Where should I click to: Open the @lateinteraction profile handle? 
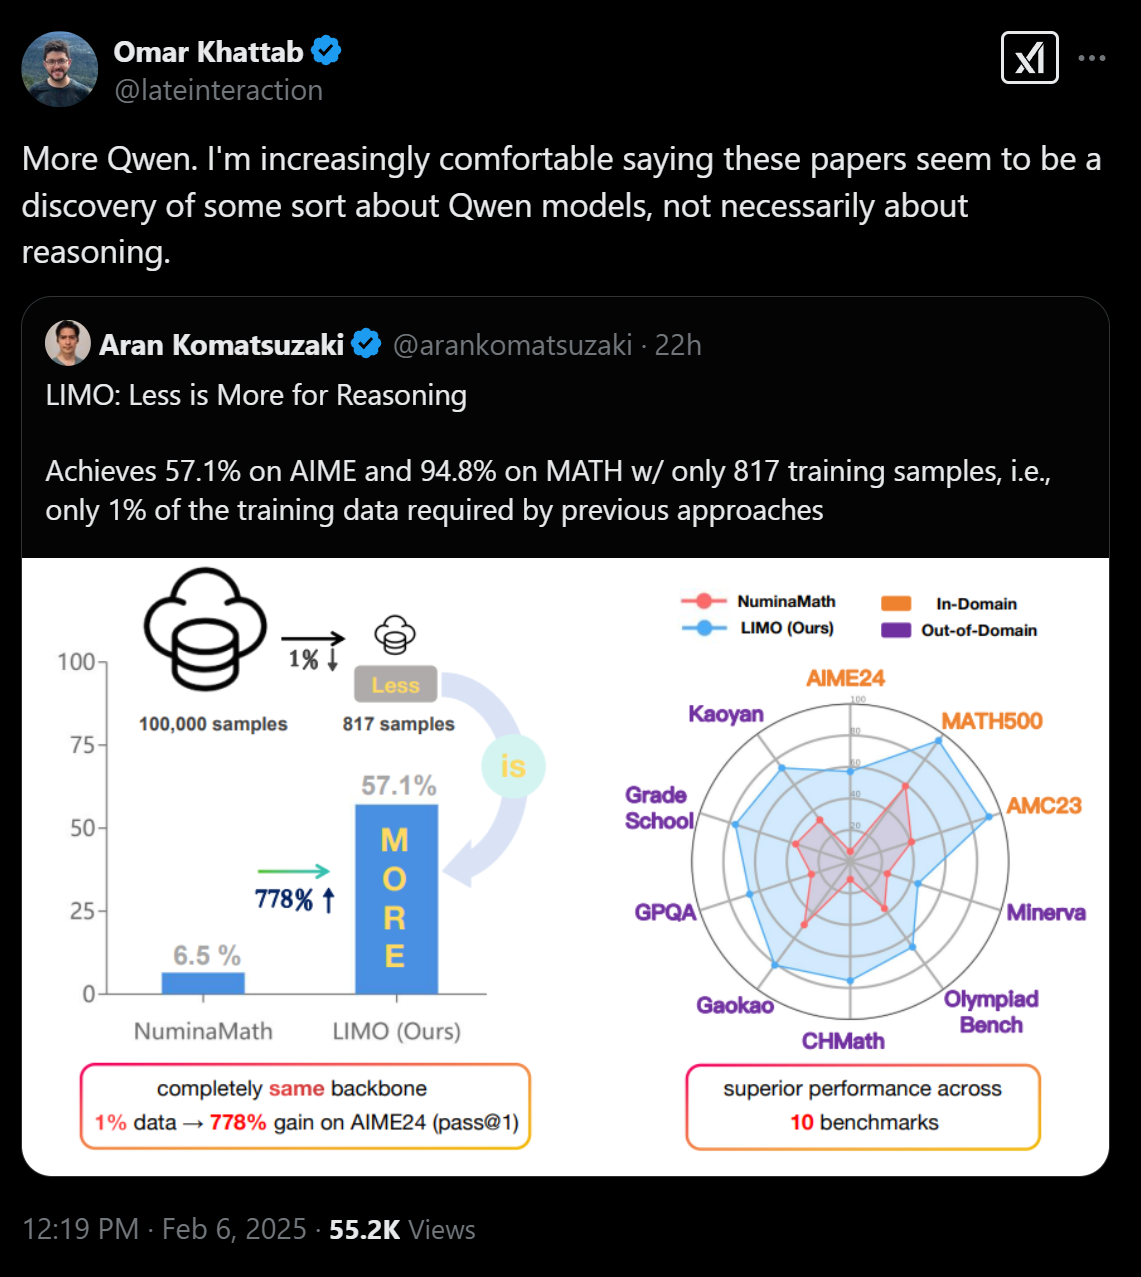[218, 90]
